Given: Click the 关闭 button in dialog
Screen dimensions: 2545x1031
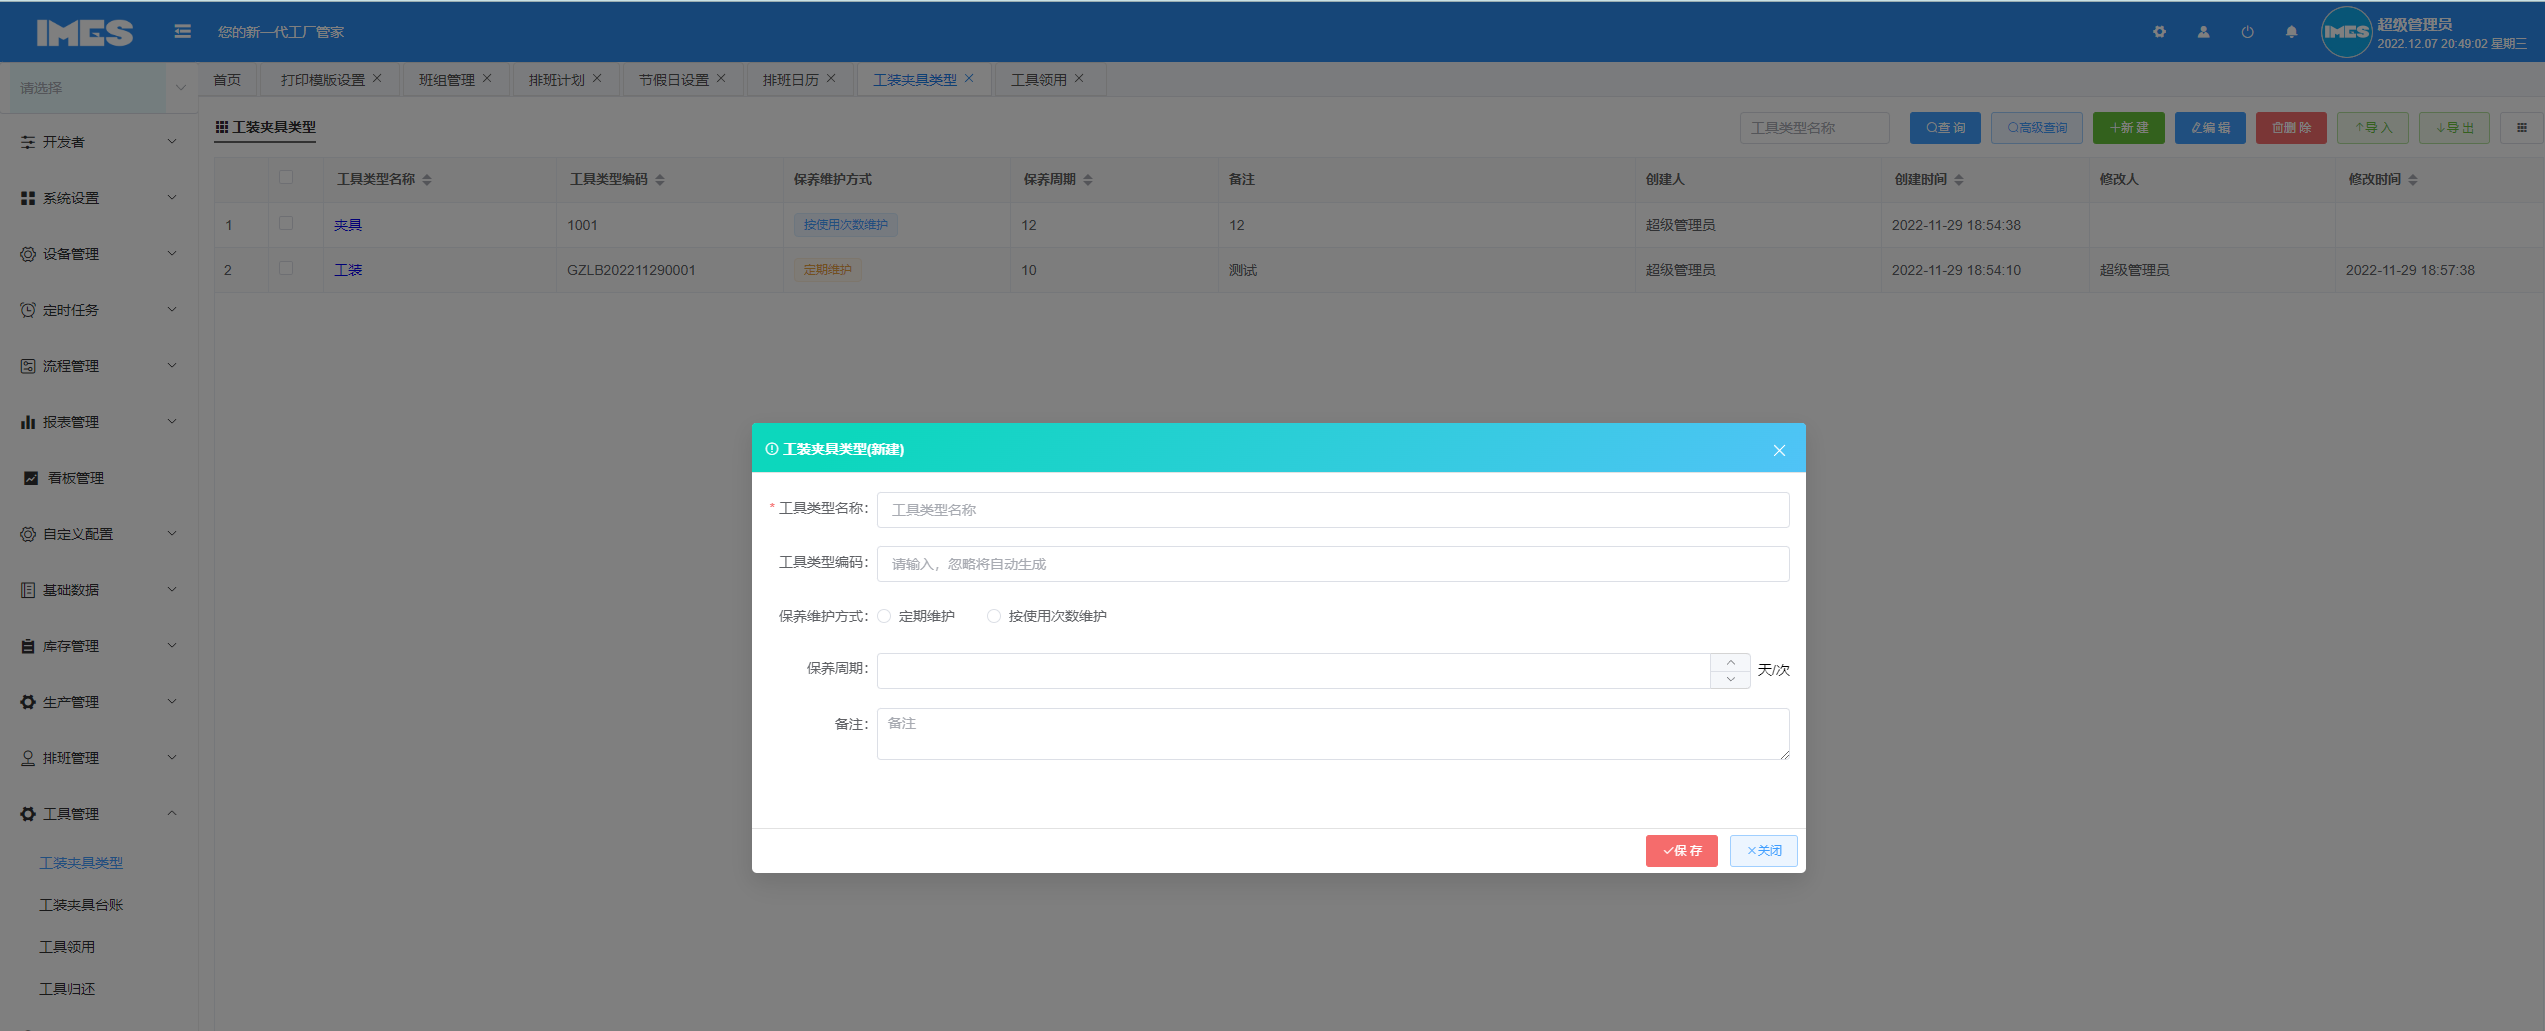Looking at the screenshot, I should click(1764, 851).
